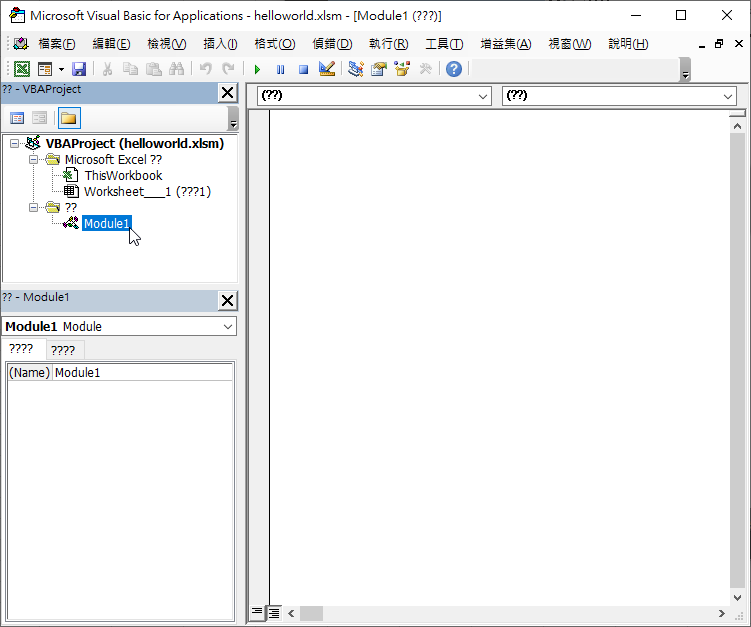Close the Properties - Module1 pane

pos(228,301)
